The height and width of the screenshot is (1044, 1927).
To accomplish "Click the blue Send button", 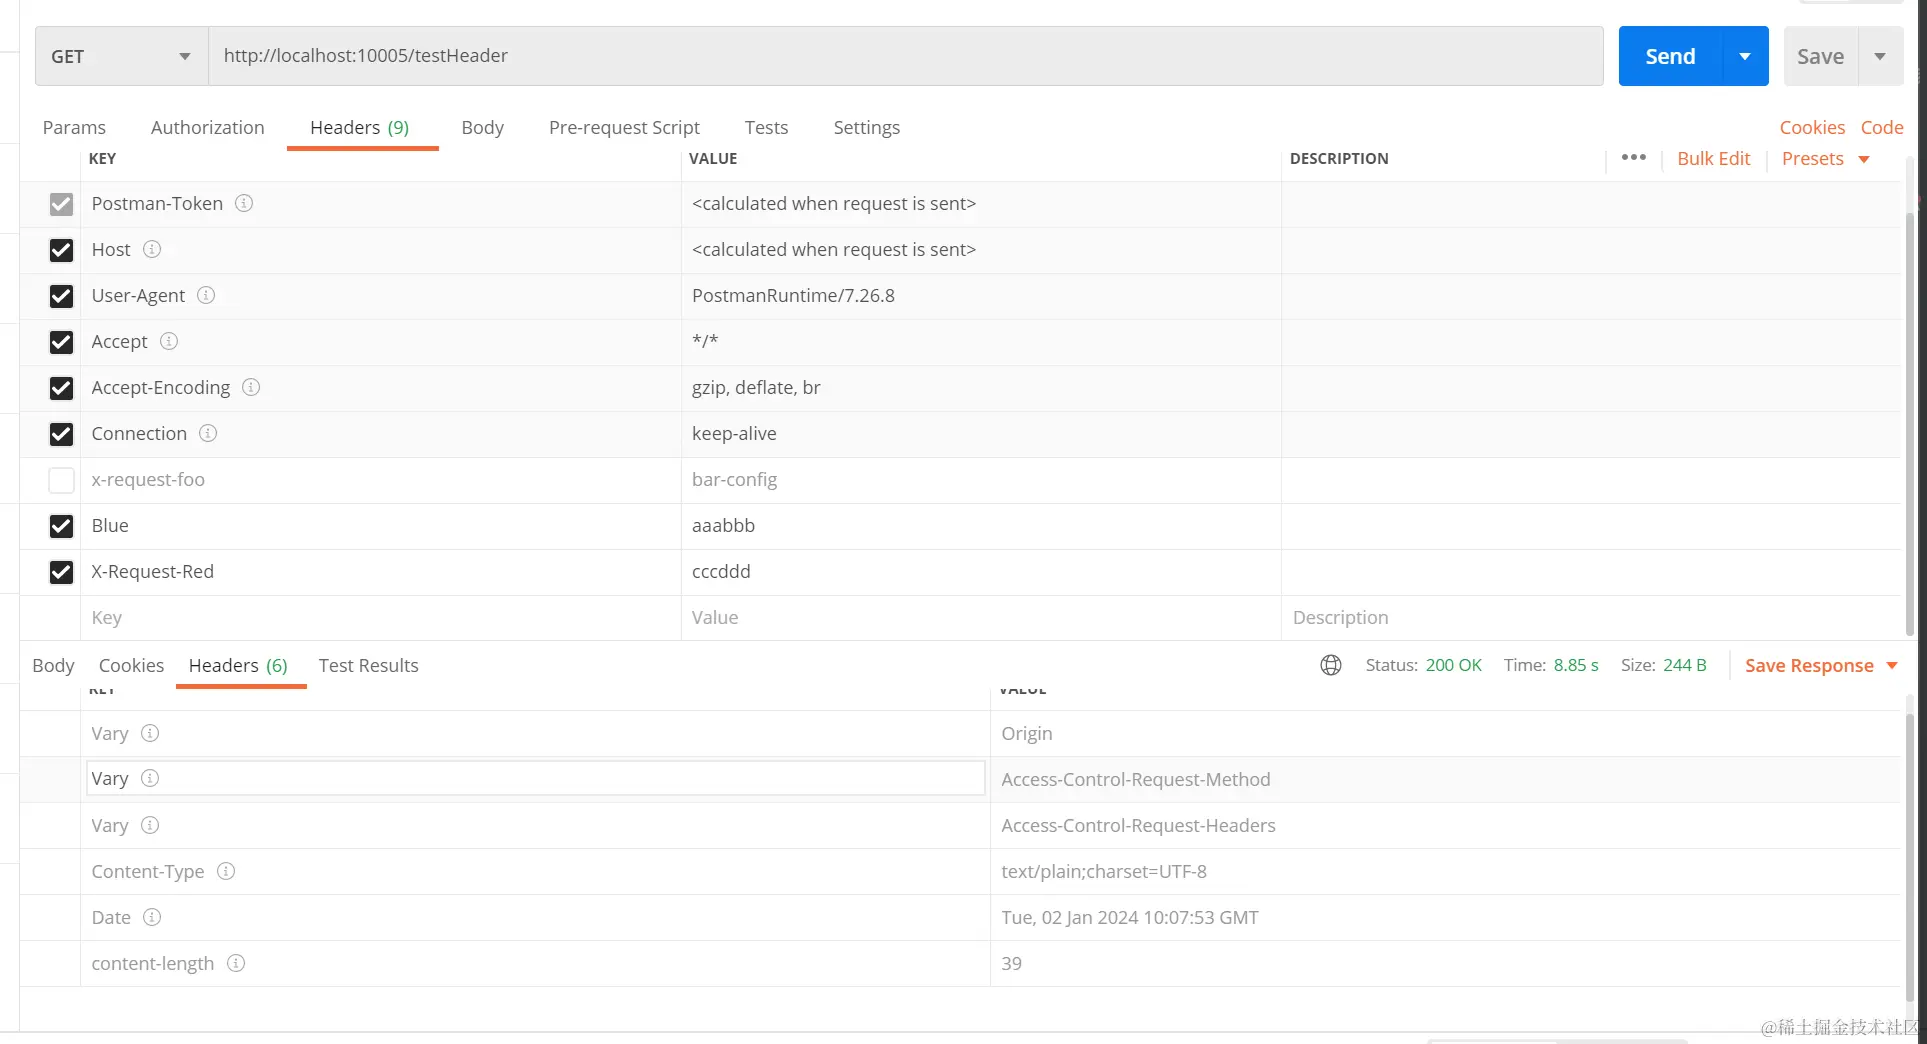I will click(x=1670, y=56).
